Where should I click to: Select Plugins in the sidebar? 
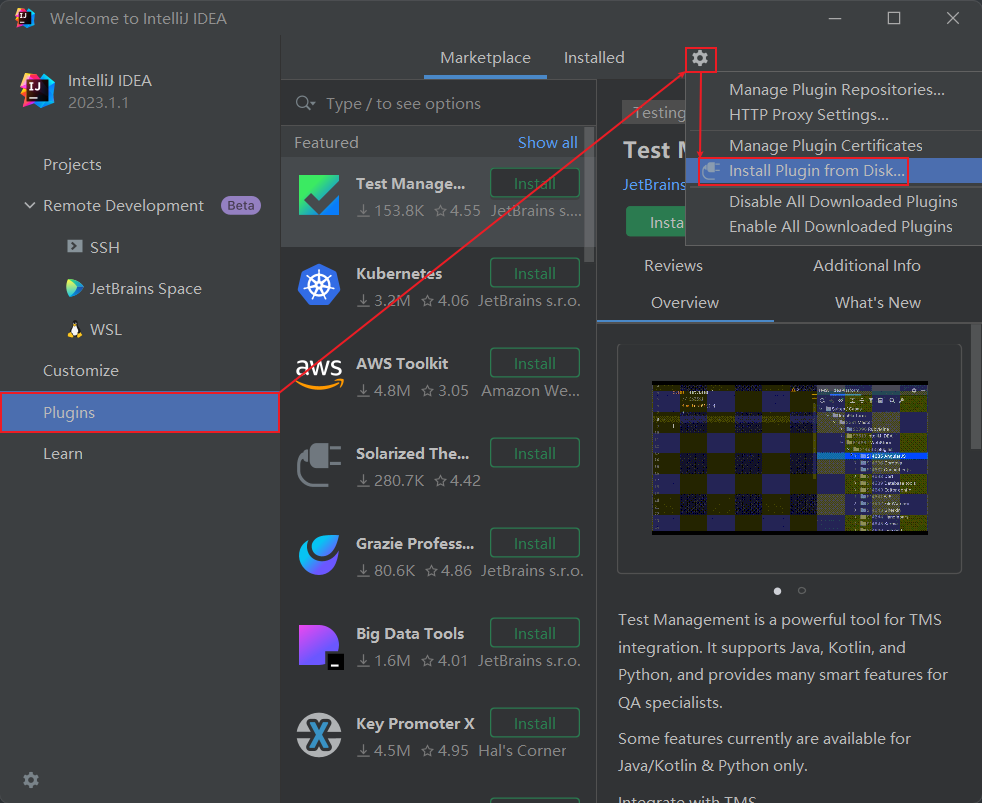(x=140, y=412)
